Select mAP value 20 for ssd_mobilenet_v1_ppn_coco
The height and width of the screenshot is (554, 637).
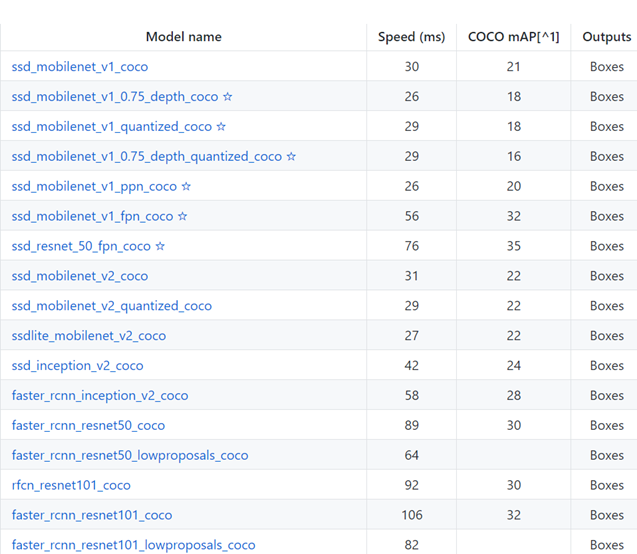pos(514,186)
